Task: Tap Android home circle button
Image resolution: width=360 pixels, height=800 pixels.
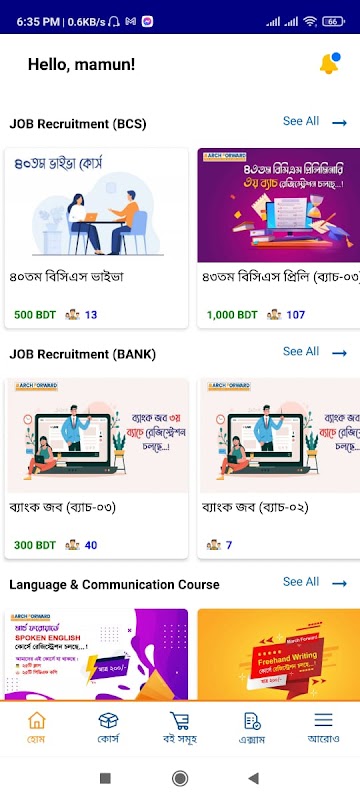Action: (x=179, y=778)
